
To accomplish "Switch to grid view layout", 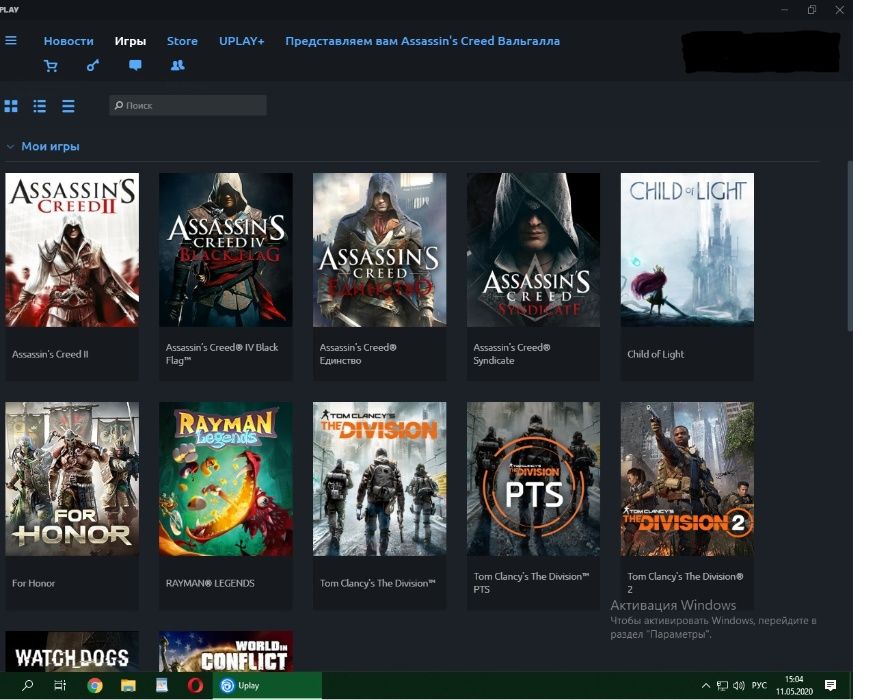I will (11, 106).
